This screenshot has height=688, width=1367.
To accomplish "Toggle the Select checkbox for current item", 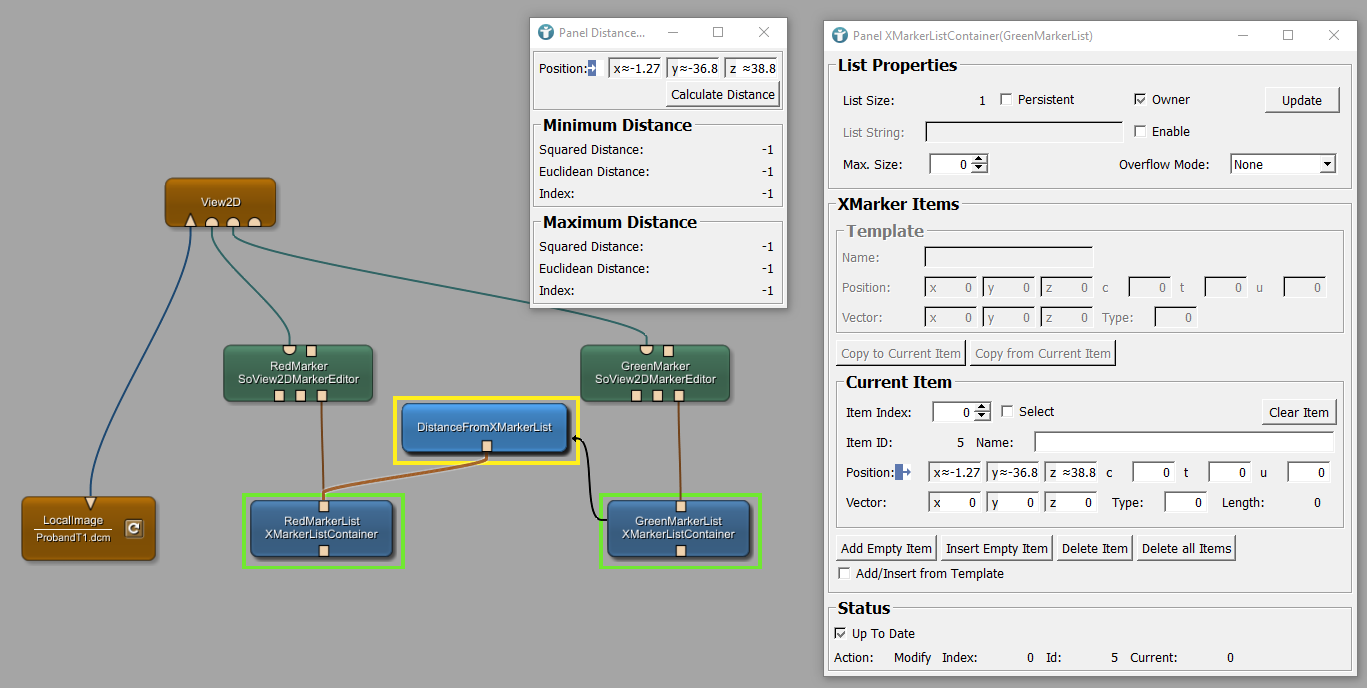I will click(x=1007, y=411).
